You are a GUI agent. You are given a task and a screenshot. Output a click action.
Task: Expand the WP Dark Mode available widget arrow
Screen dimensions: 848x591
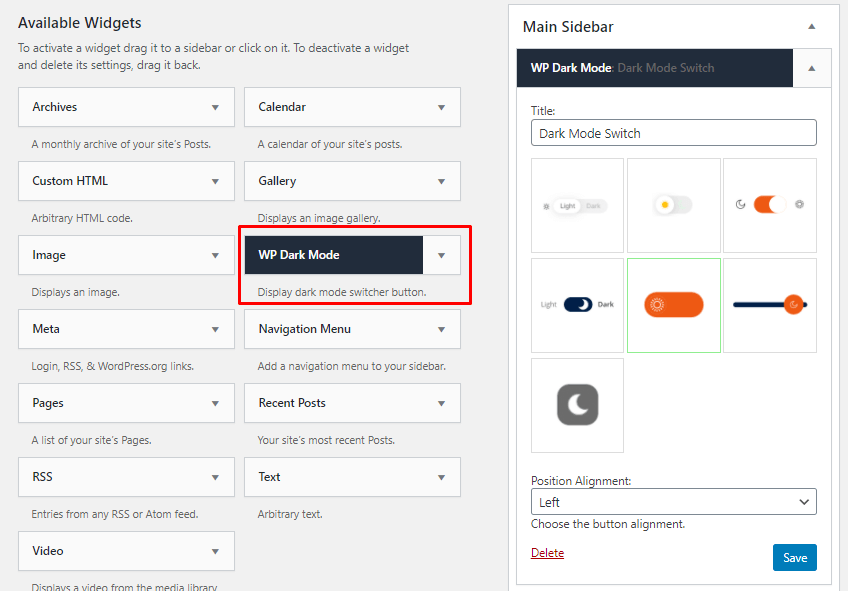coord(441,255)
